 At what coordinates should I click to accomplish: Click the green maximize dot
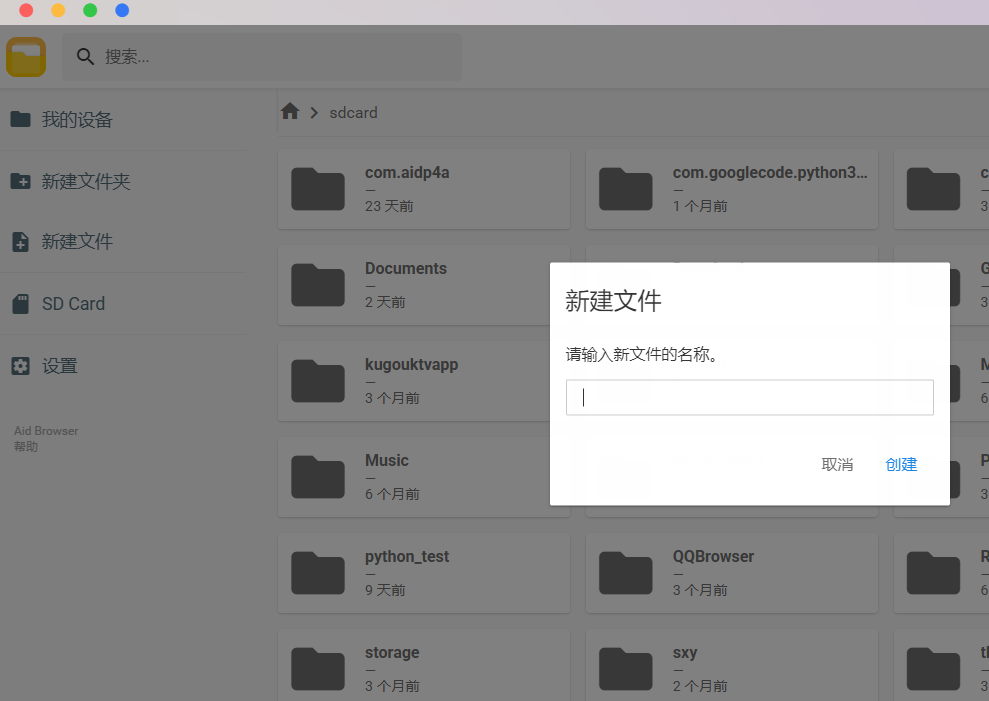point(90,10)
